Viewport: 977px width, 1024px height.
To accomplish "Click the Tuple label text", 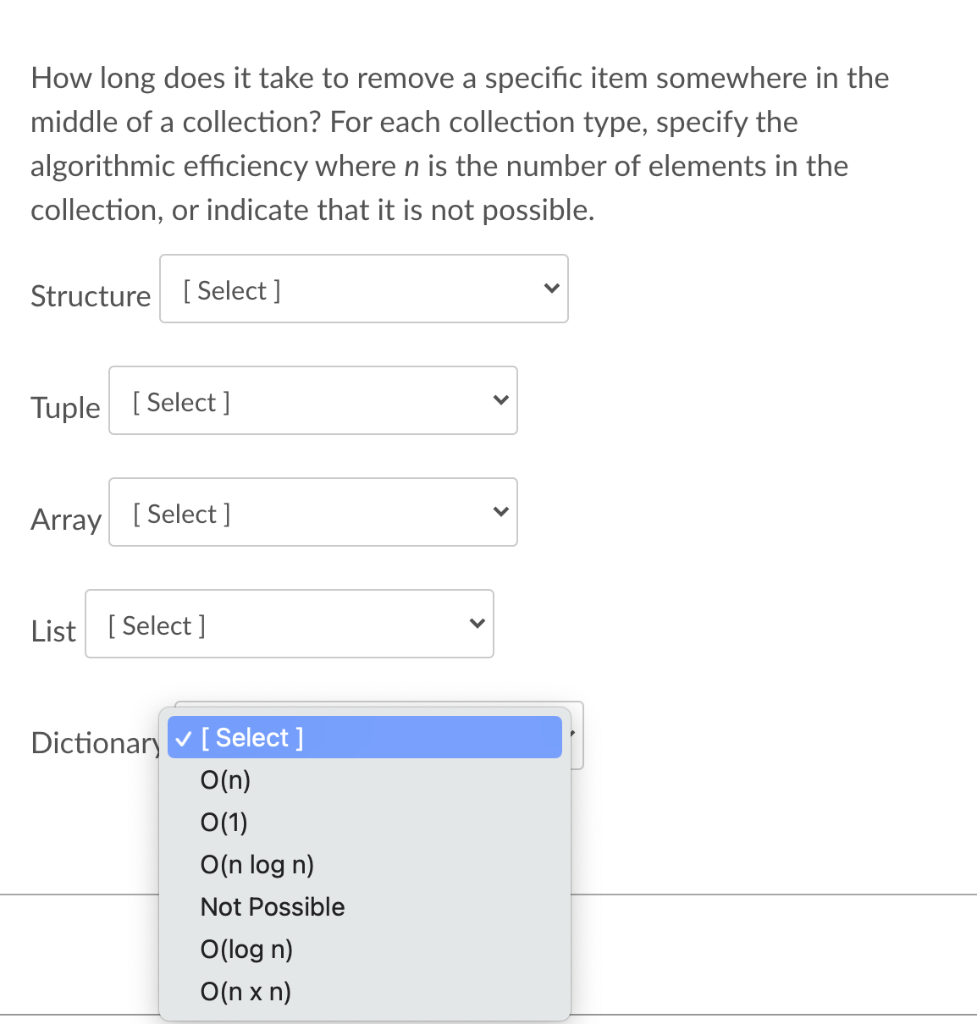I will (64, 408).
